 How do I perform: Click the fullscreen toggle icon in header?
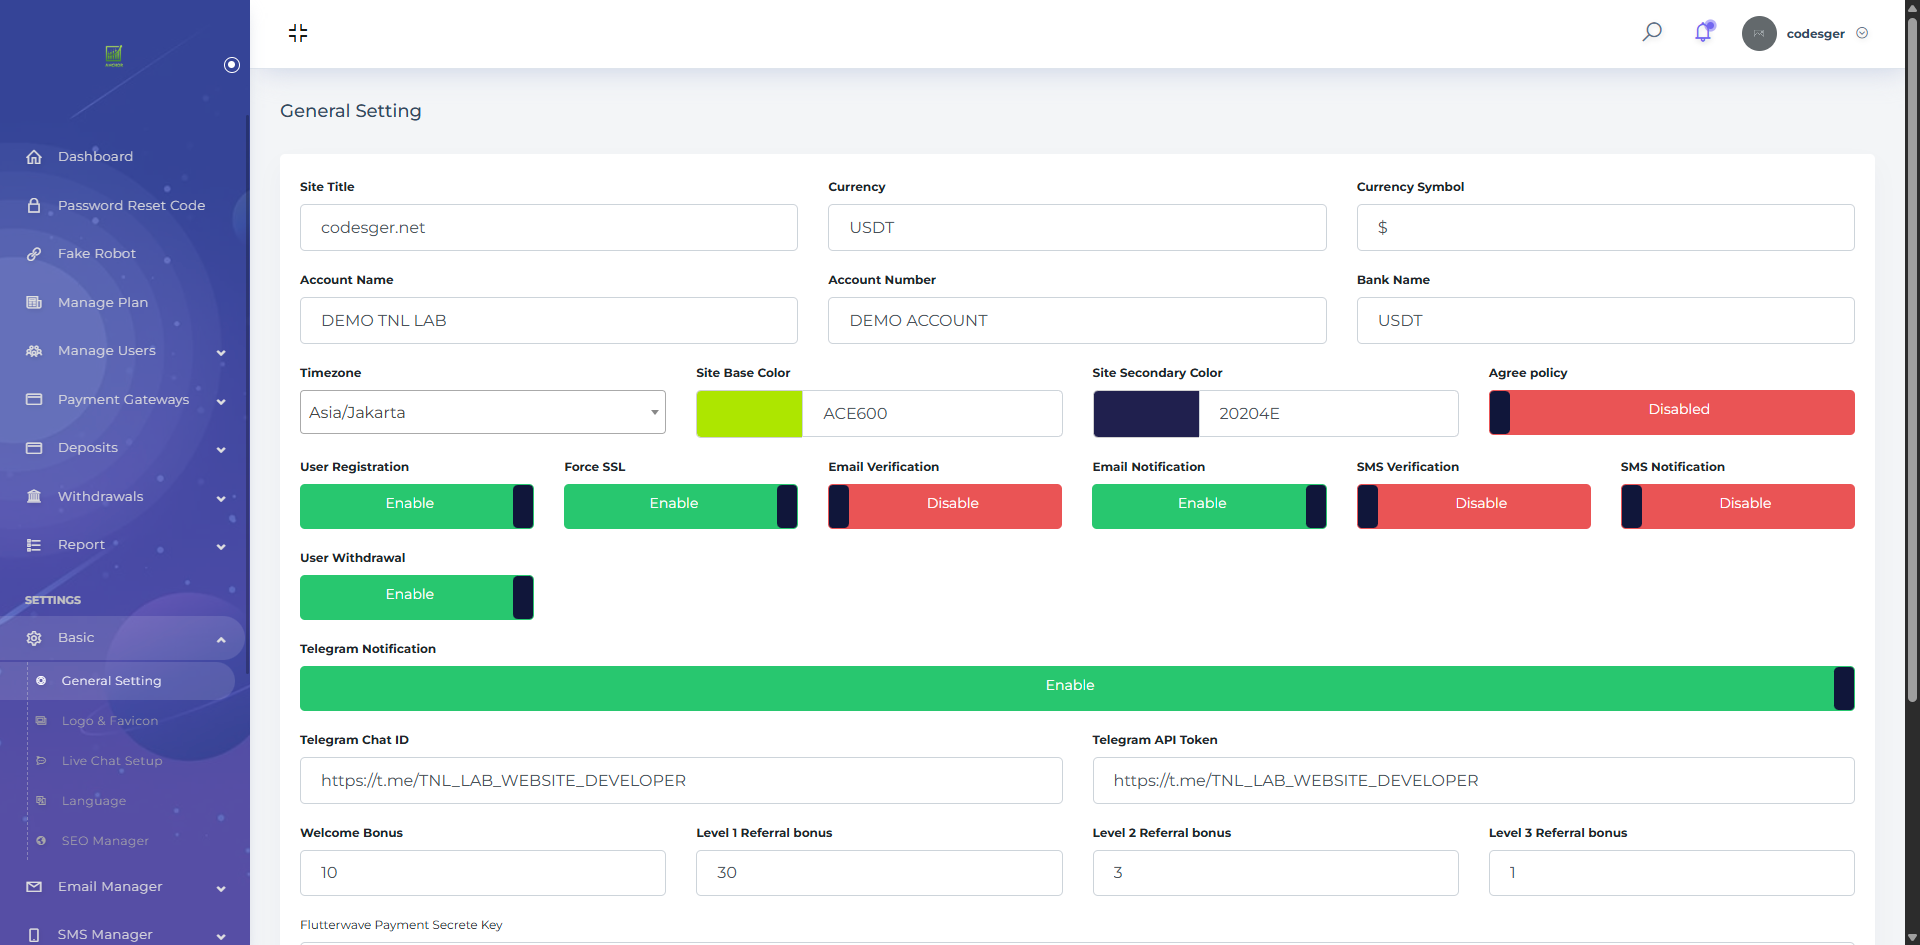(298, 33)
